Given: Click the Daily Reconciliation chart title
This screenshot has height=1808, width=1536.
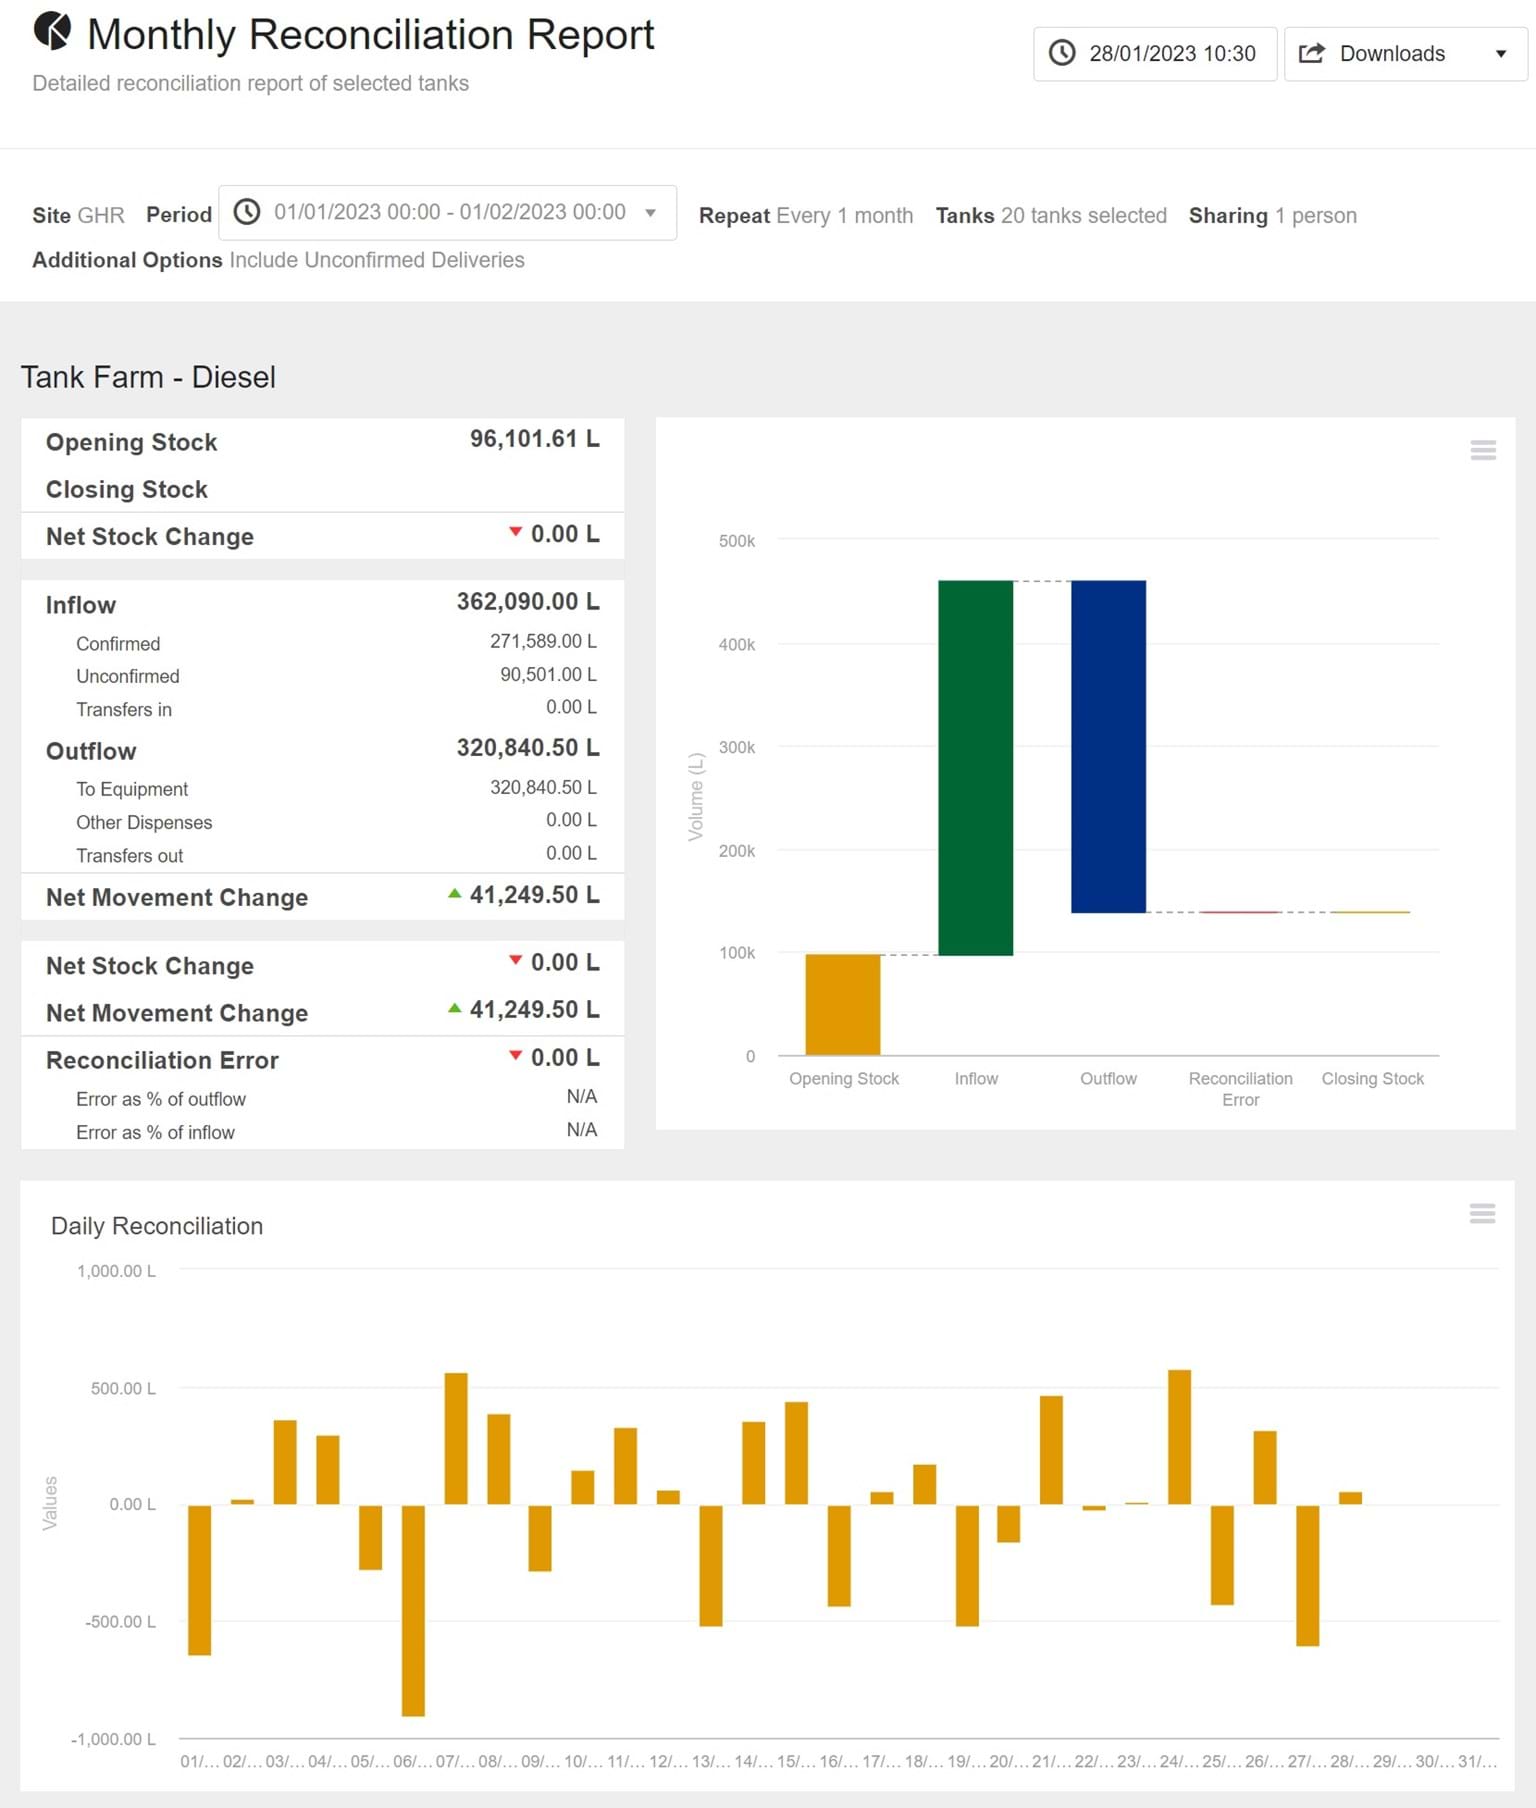Looking at the screenshot, I should 157,1226.
